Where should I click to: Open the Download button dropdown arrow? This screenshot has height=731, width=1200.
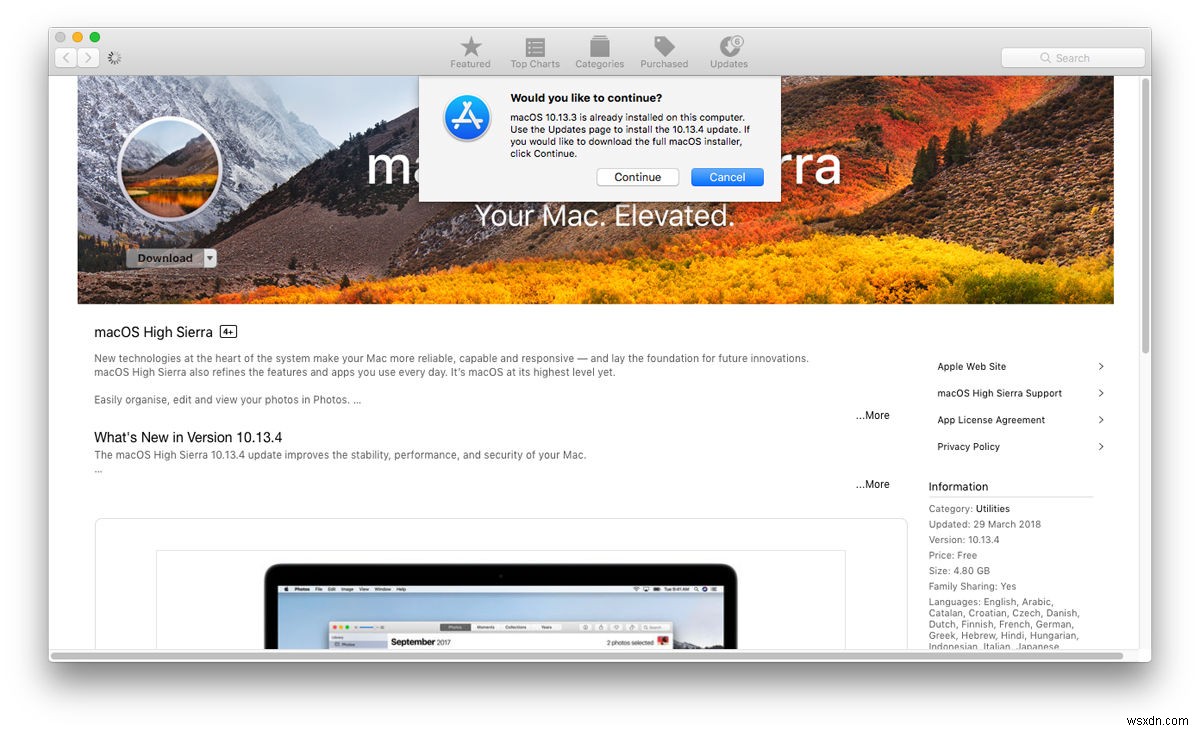(x=210, y=258)
